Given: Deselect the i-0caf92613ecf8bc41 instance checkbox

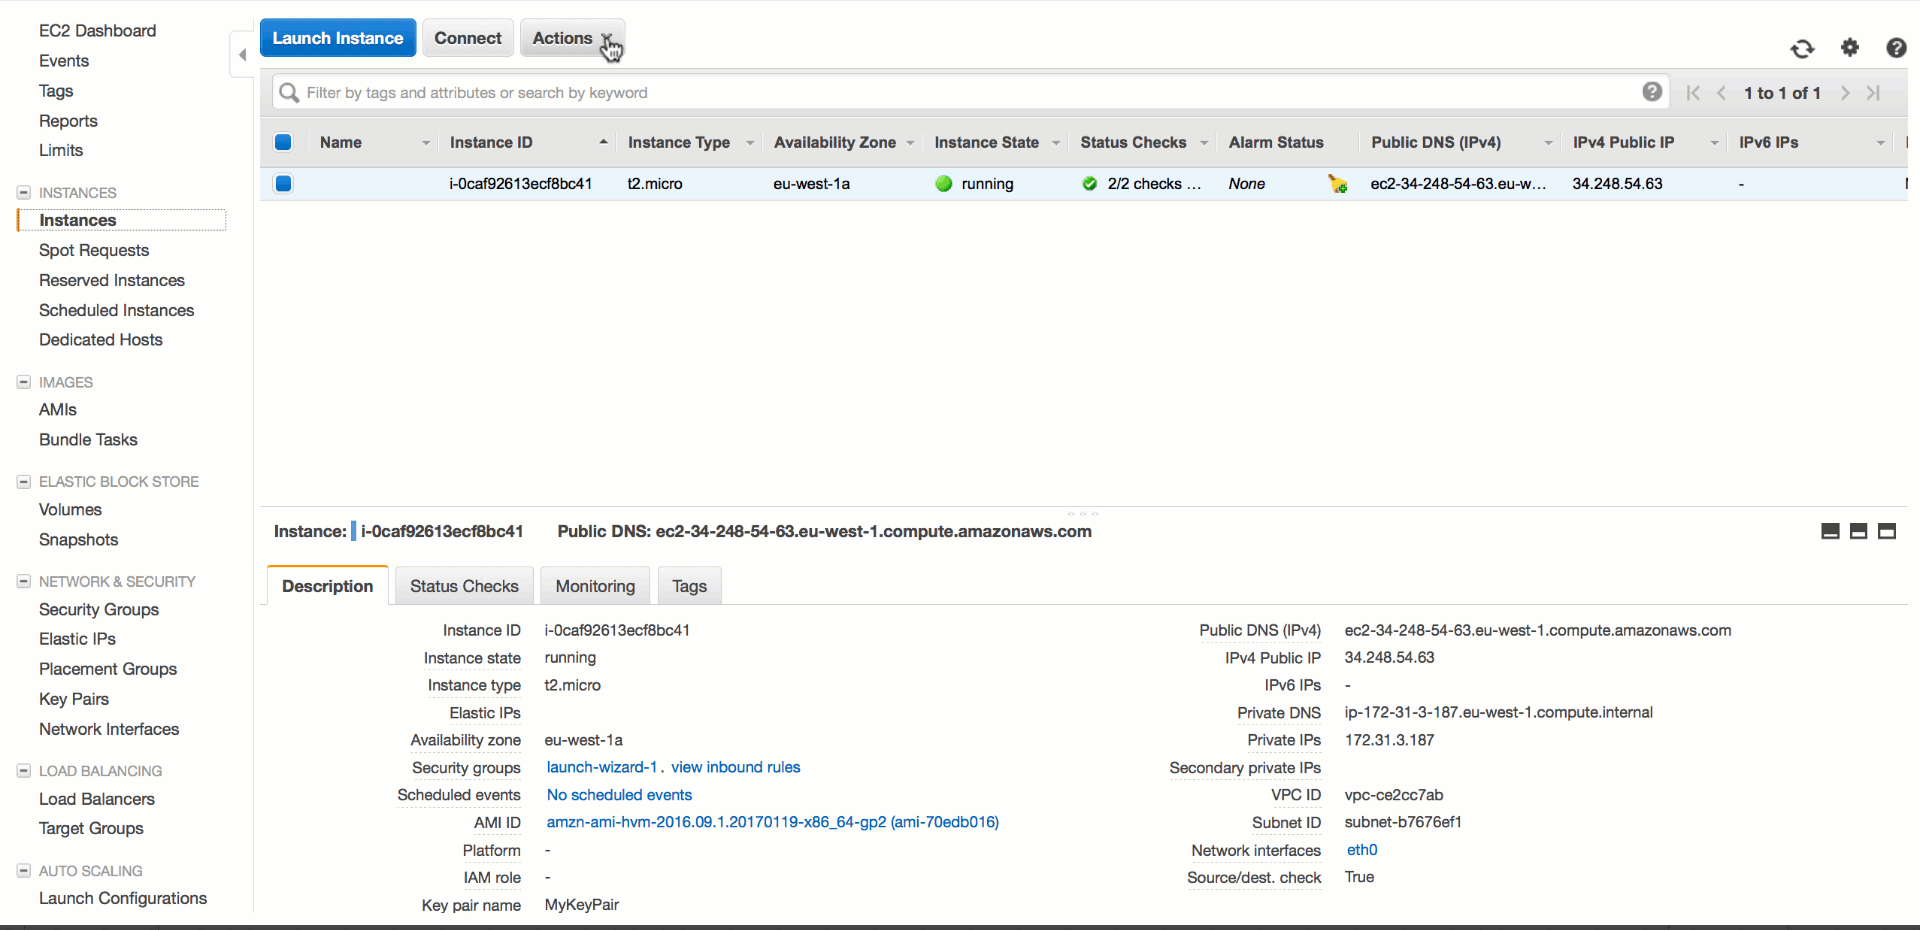Looking at the screenshot, I should (283, 184).
